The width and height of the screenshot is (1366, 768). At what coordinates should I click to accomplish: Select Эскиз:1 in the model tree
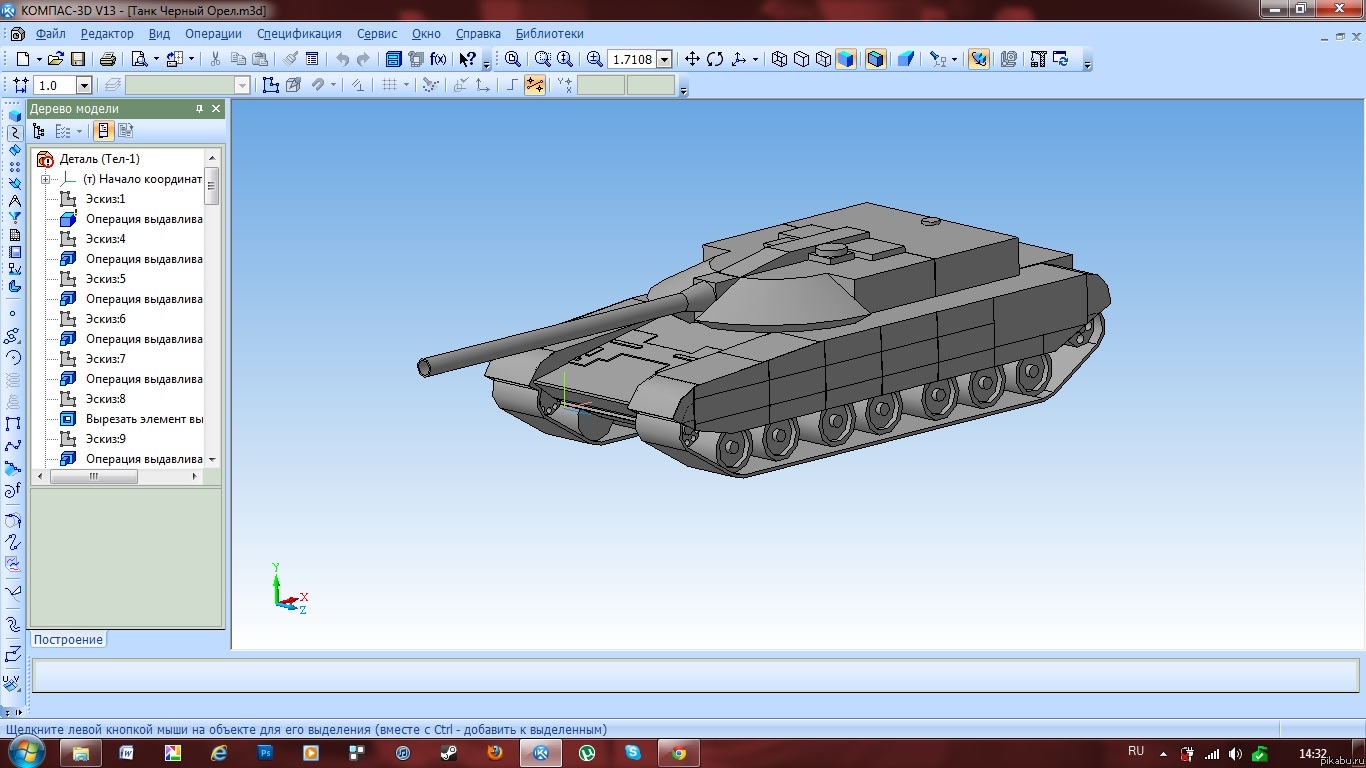coord(105,199)
